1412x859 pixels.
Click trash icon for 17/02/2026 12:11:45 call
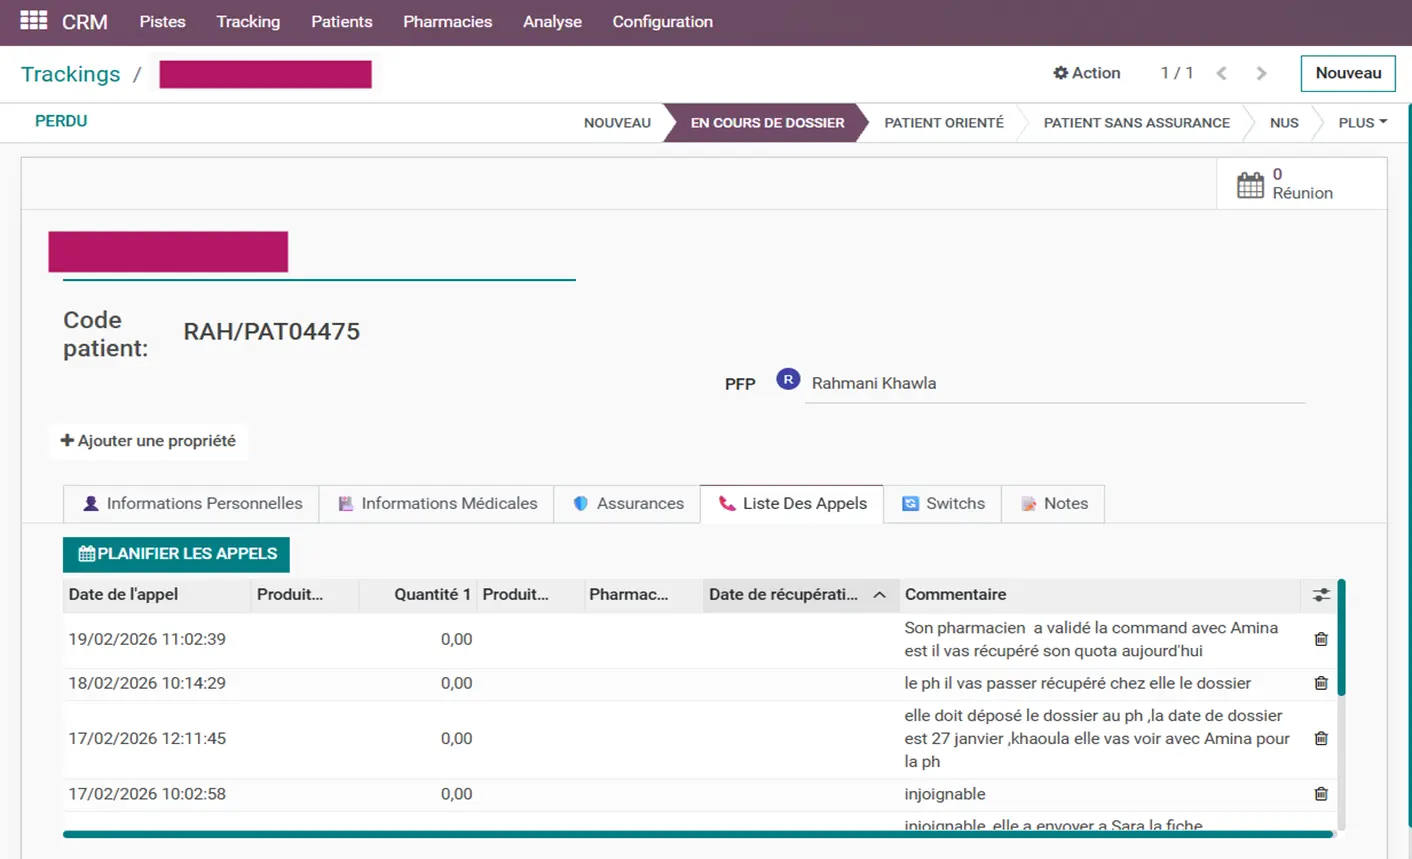pyautogui.click(x=1320, y=738)
